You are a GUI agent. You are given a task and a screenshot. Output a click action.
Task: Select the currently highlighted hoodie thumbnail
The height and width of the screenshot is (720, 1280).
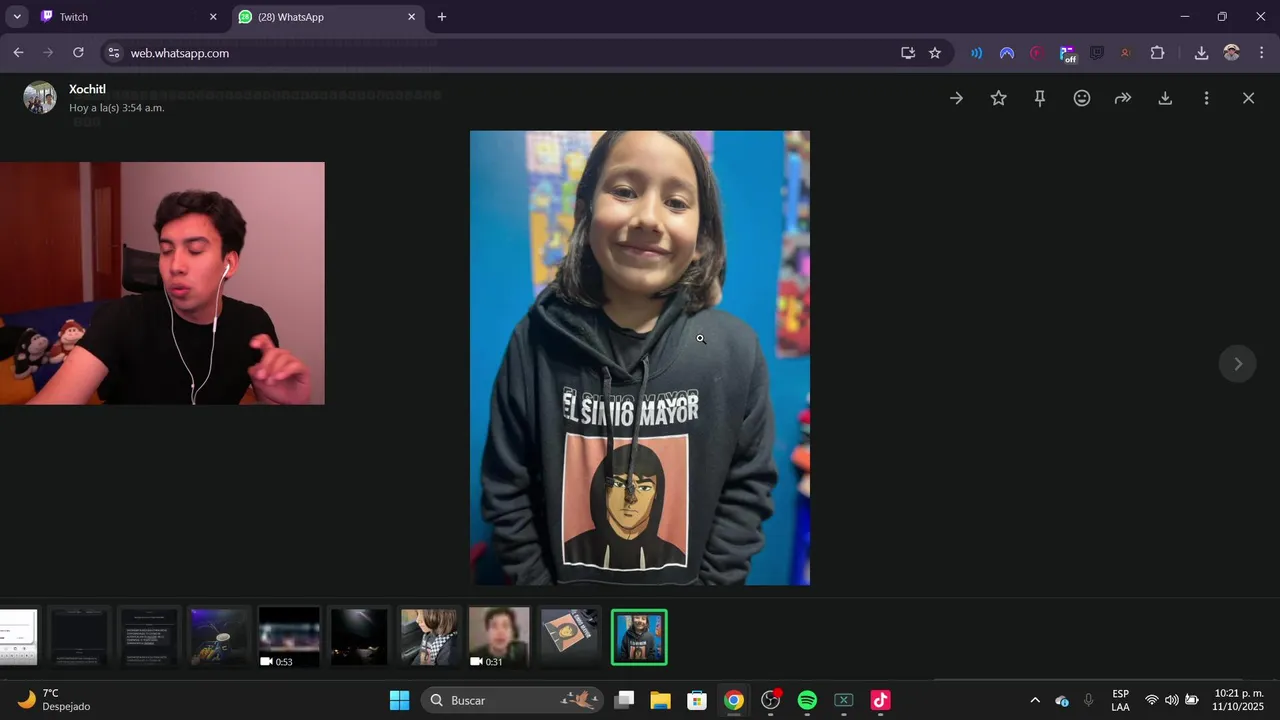(639, 637)
